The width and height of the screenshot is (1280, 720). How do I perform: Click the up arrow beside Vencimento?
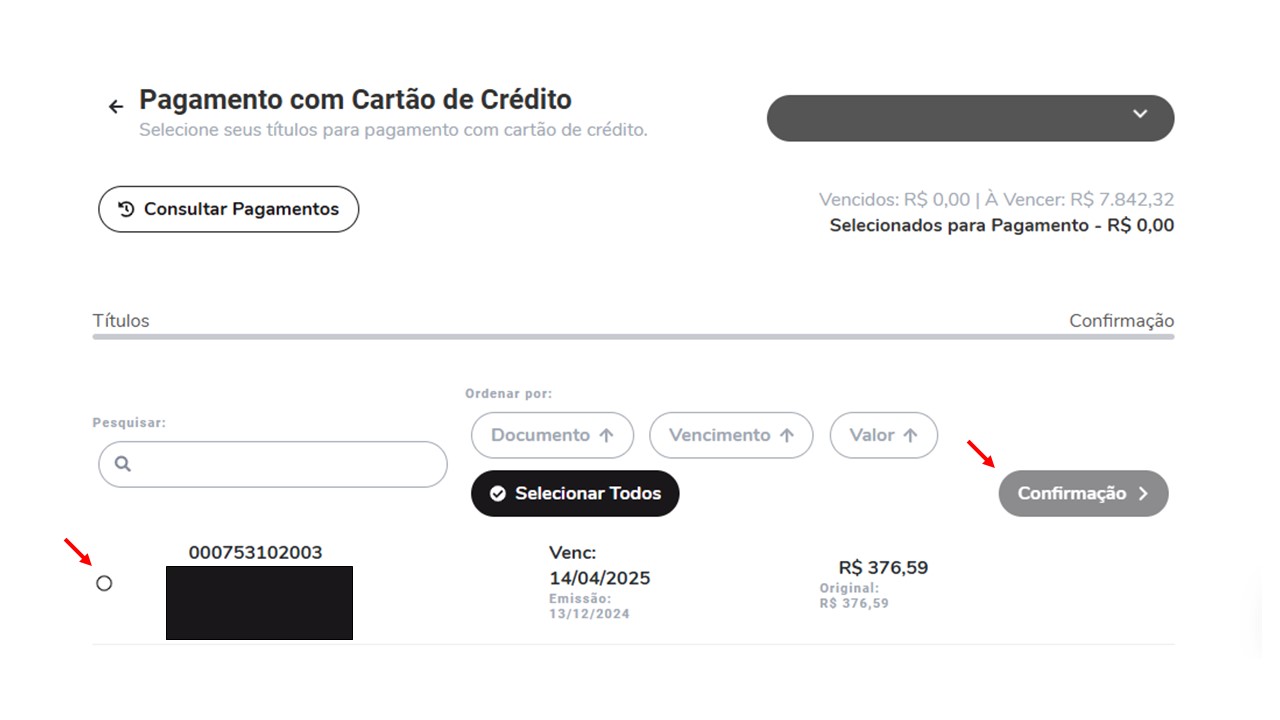[787, 436]
